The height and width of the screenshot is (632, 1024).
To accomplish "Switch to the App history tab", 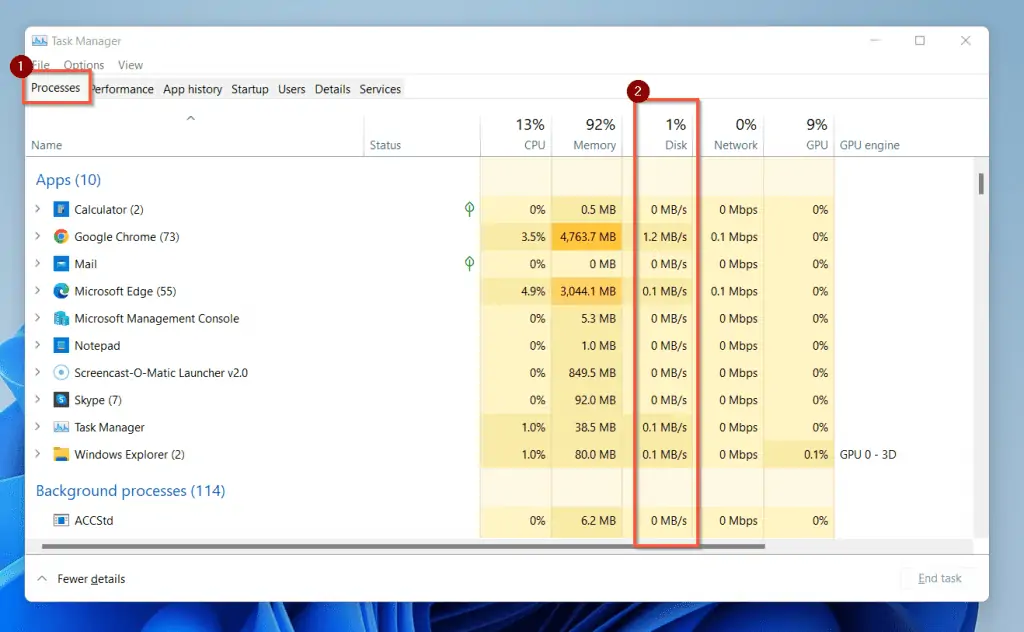I will pos(193,89).
